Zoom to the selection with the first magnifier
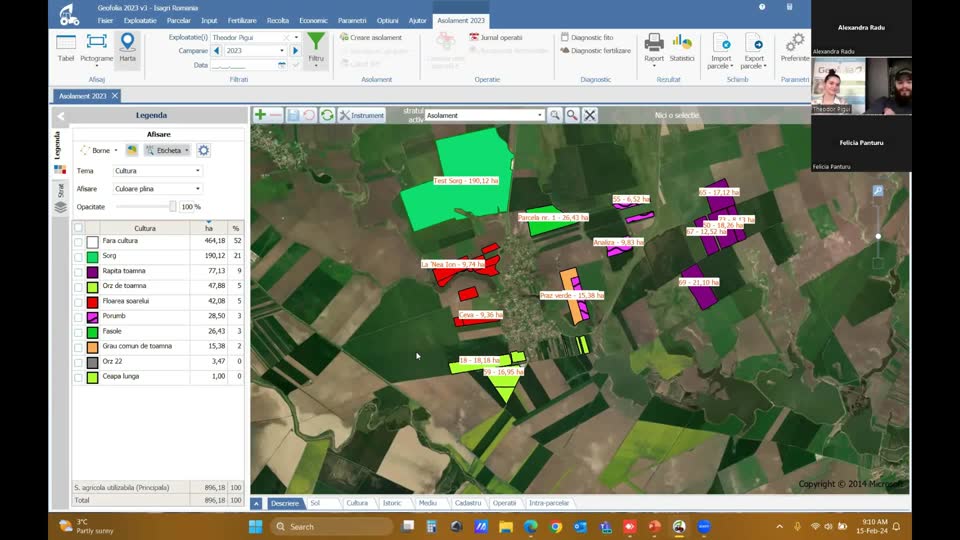Screen dimensions: 960x540 point(555,115)
